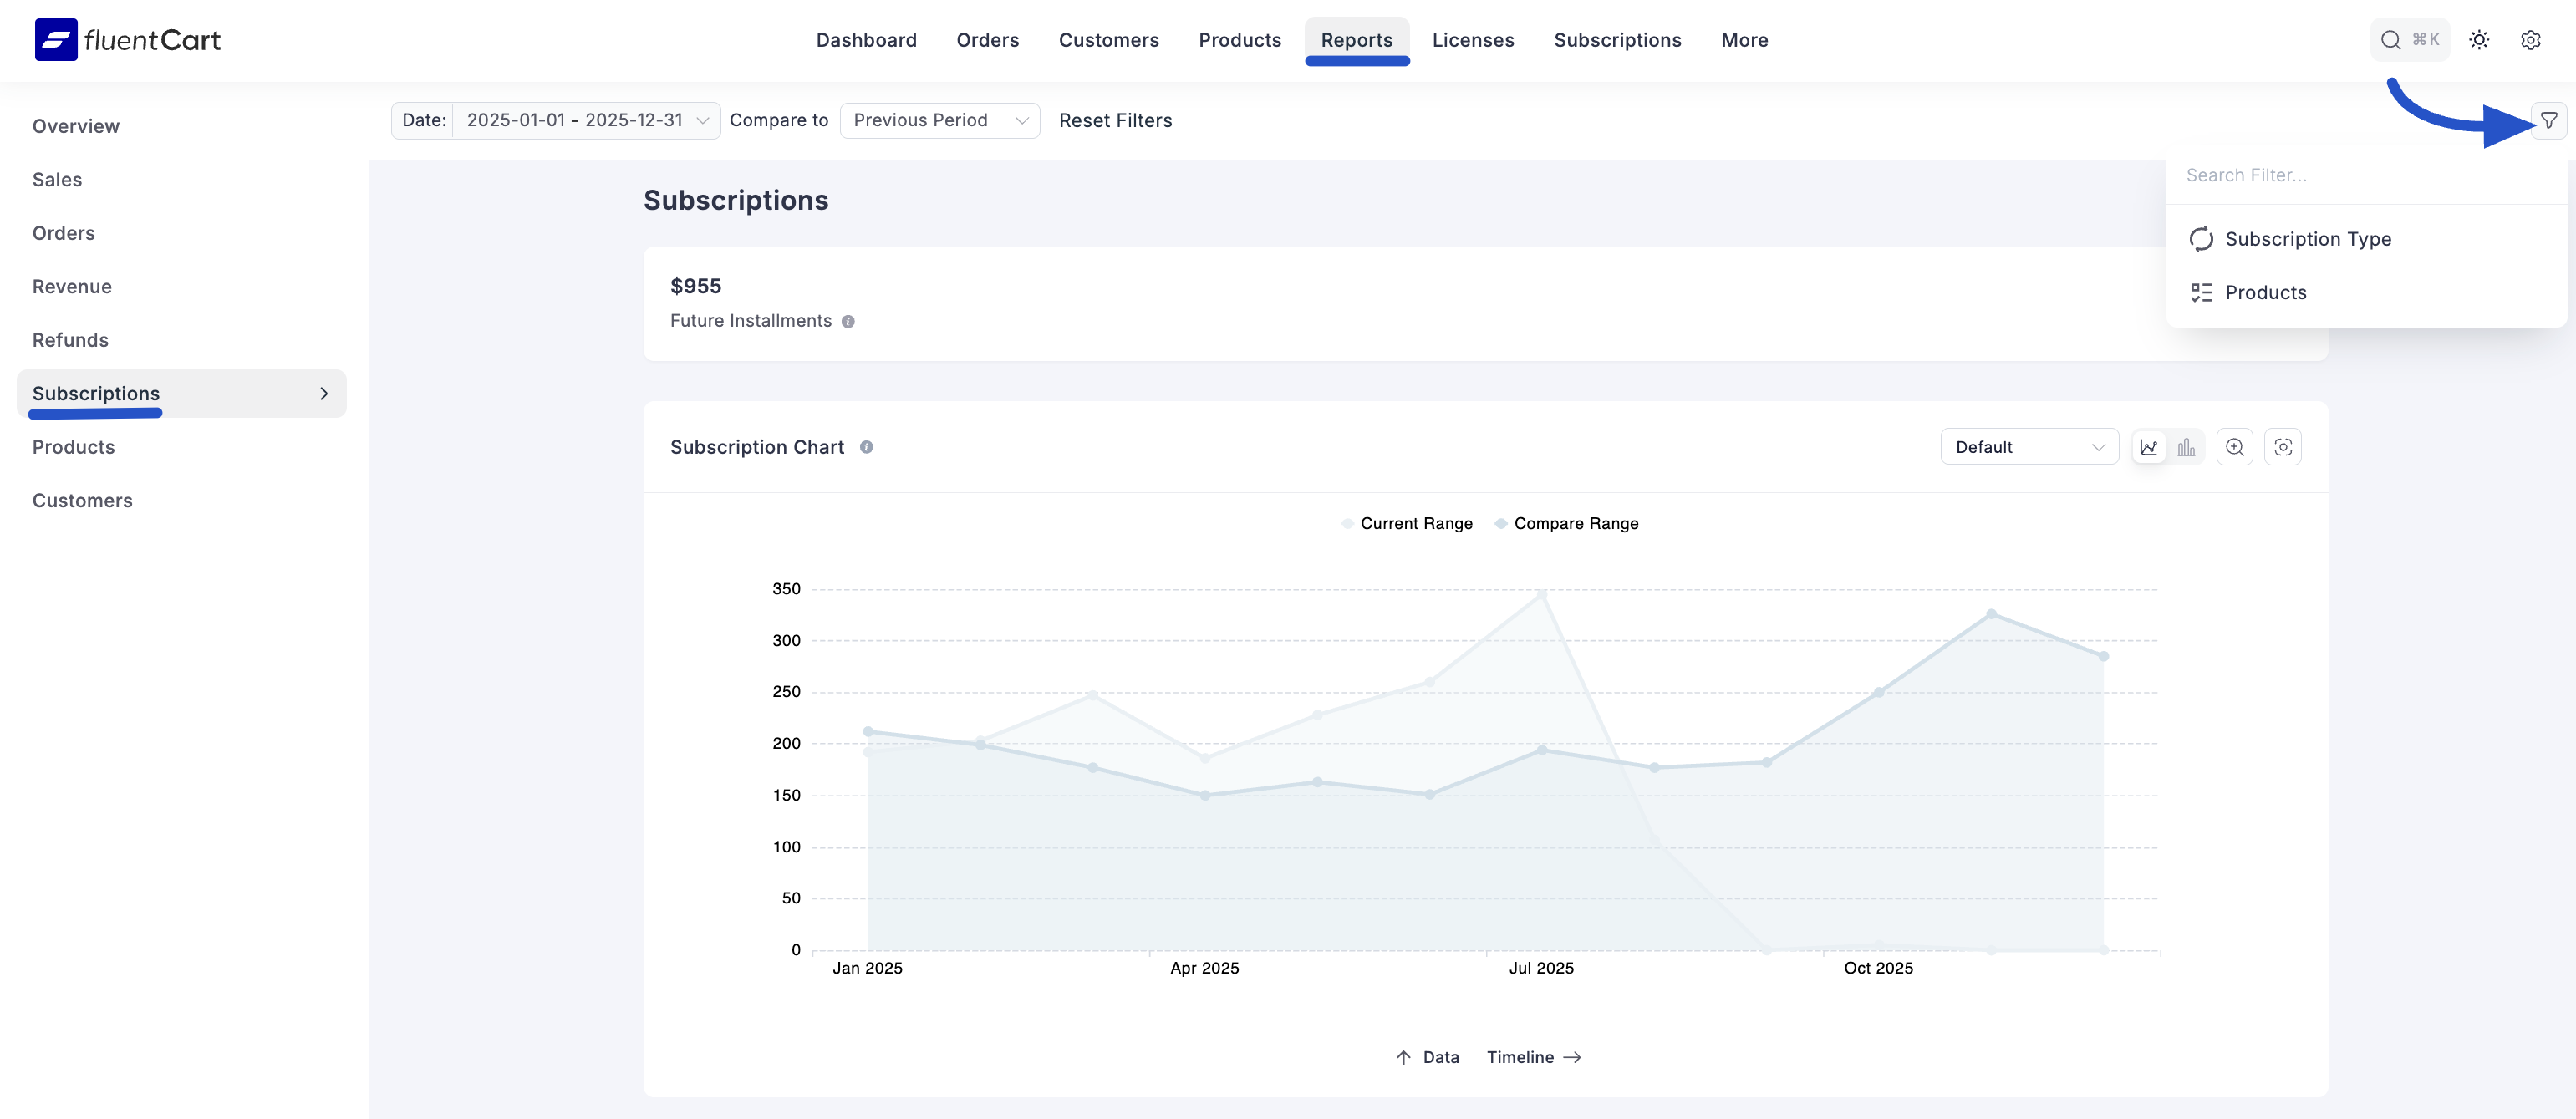Toggle the Compare Range legend swatch
The image size is (2576, 1119).
click(x=1501, y=524)
